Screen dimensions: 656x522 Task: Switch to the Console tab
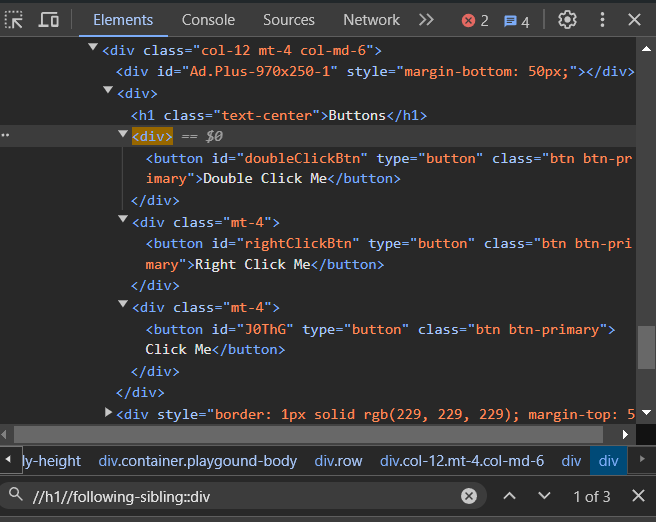coord(208,20)
